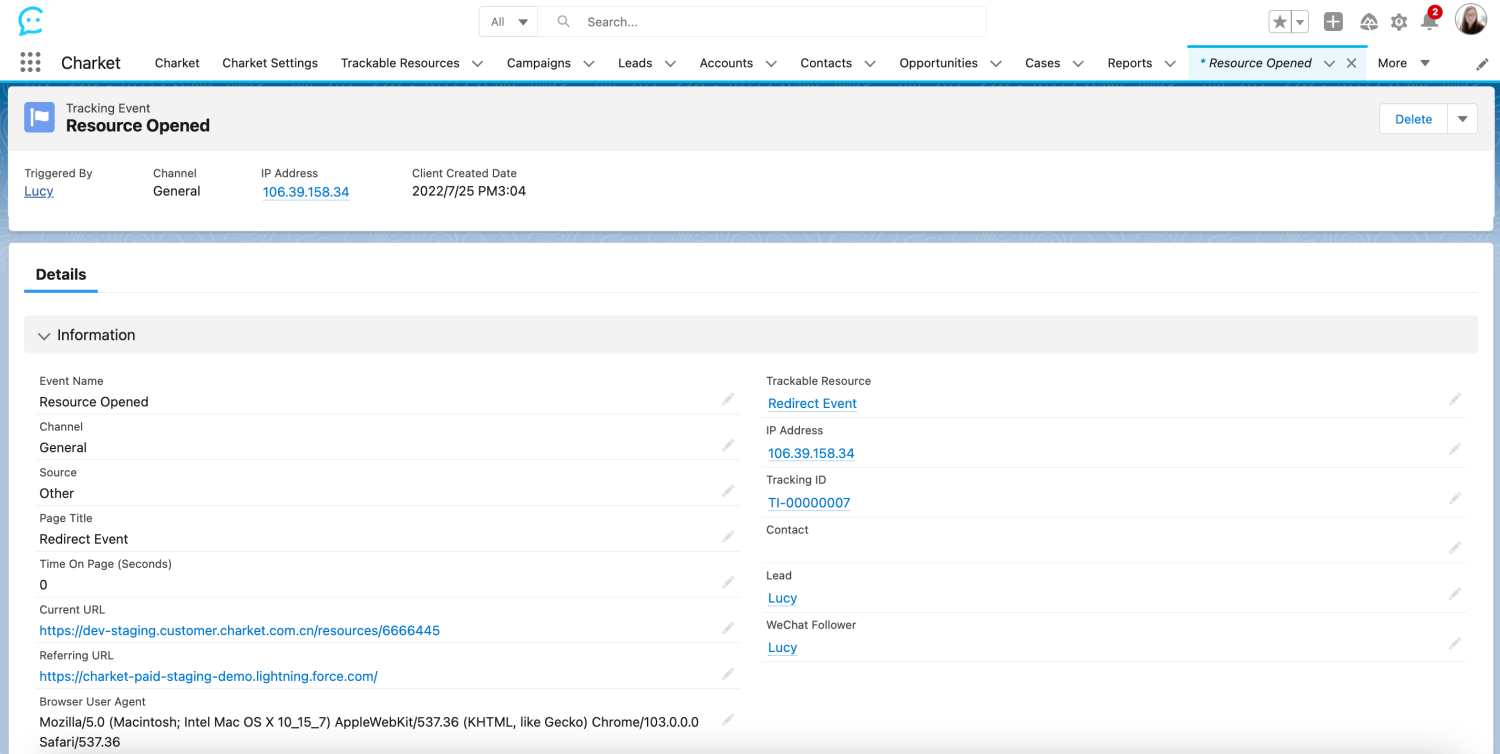Open the Favorites list dropdown arrow
This screenshot has height=754, width=1500.
point(1300,22)
